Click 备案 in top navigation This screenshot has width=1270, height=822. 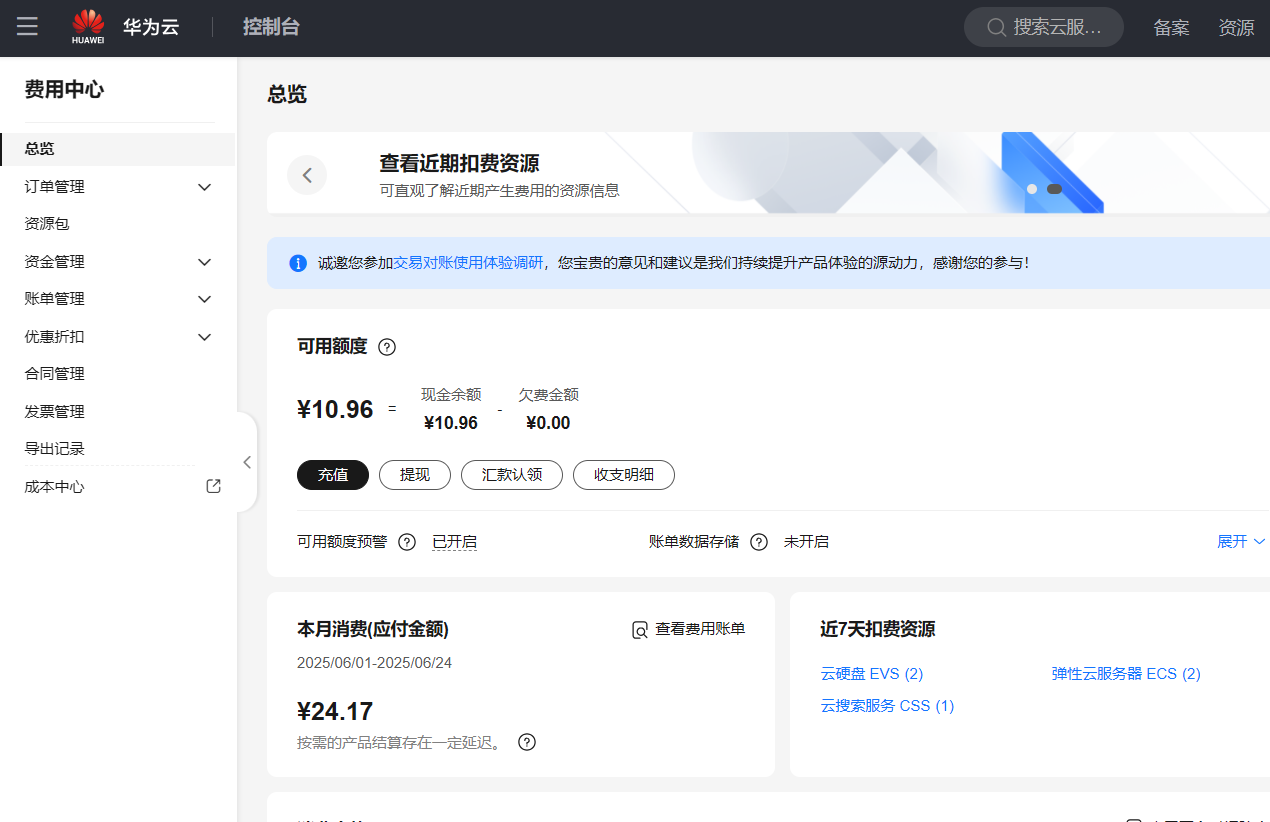[1171, 28]
